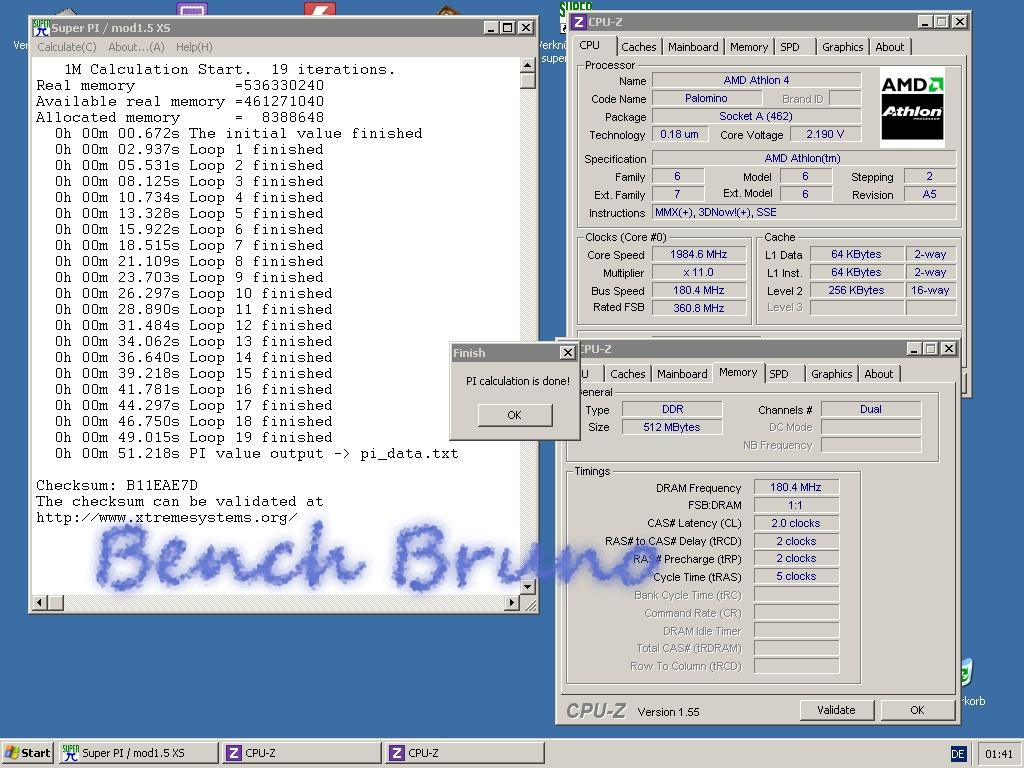Viewport: 1024px width, 768px height.
Task: Click the Rated FSB 360.8 MHz field
Action: click(699, 308)
